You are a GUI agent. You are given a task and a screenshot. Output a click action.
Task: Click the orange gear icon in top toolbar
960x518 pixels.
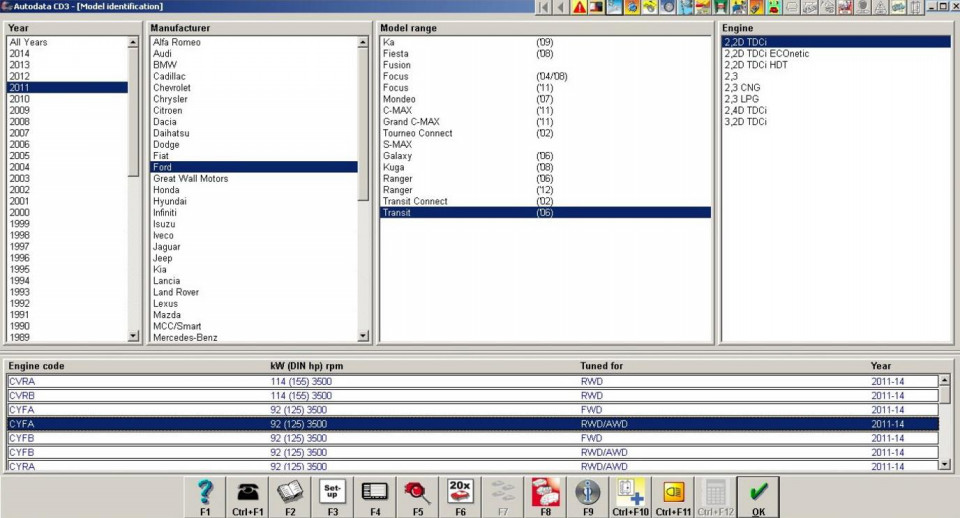click(632, 7)
